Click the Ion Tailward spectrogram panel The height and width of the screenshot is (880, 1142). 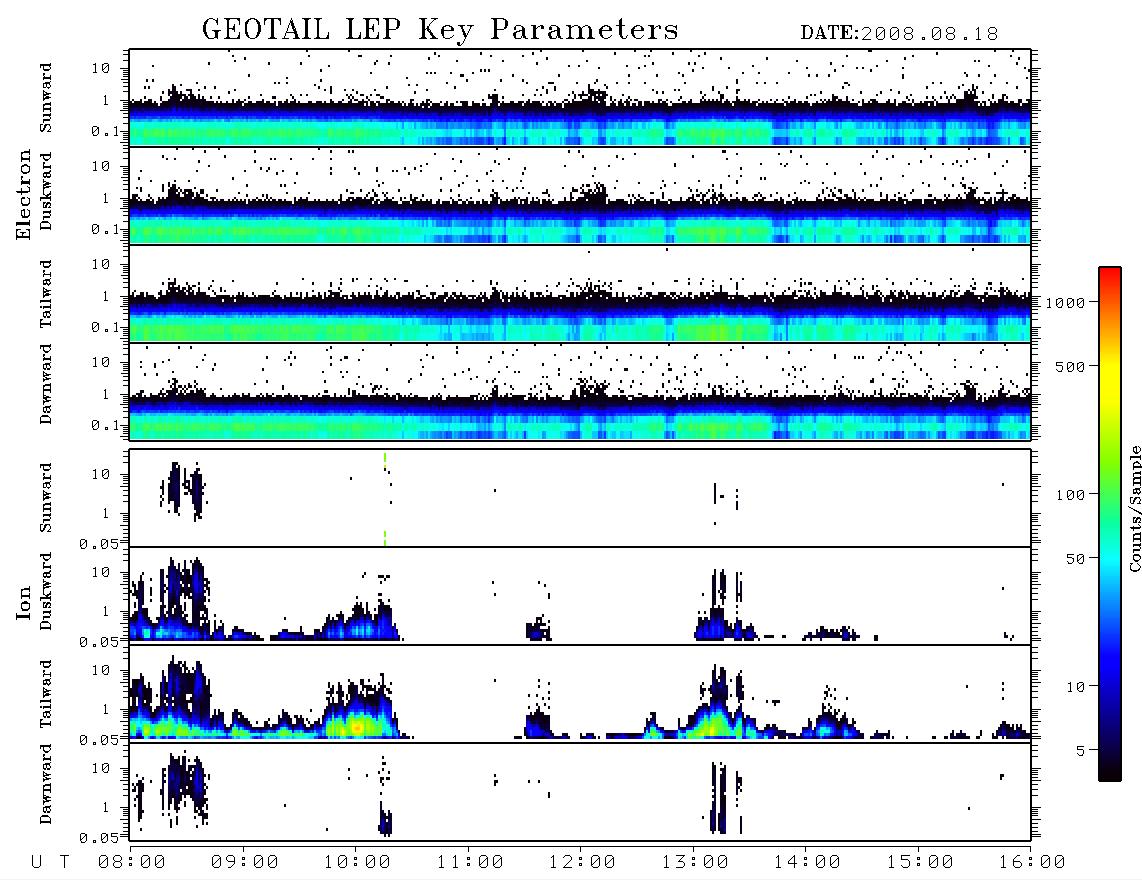point(580,694)
